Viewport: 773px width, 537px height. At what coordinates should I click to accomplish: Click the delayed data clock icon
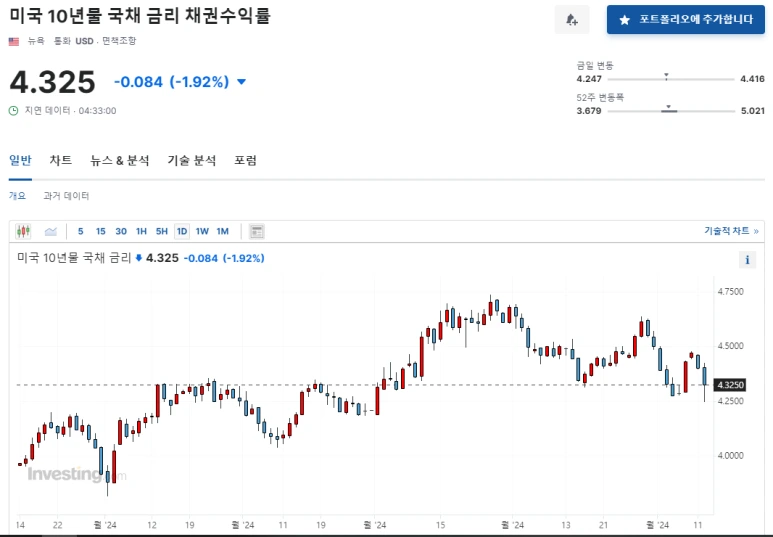click(14, 110)
